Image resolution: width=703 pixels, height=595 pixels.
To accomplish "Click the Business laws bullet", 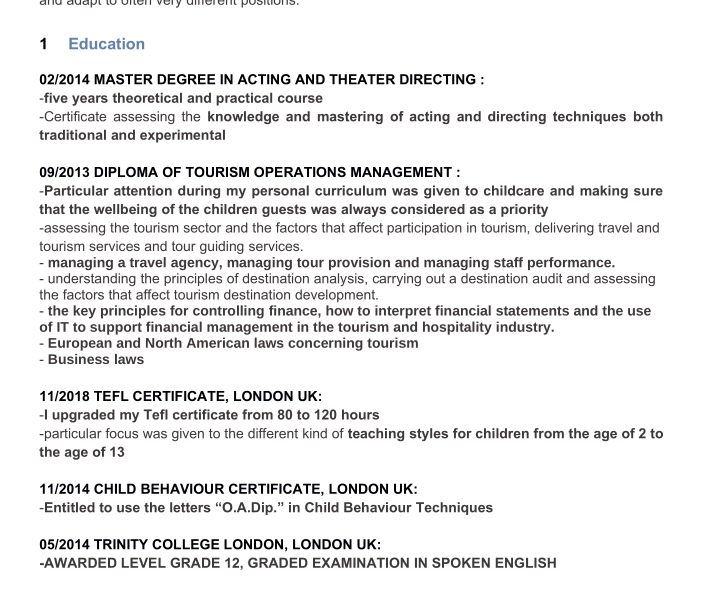I will [x=93, y=359].
